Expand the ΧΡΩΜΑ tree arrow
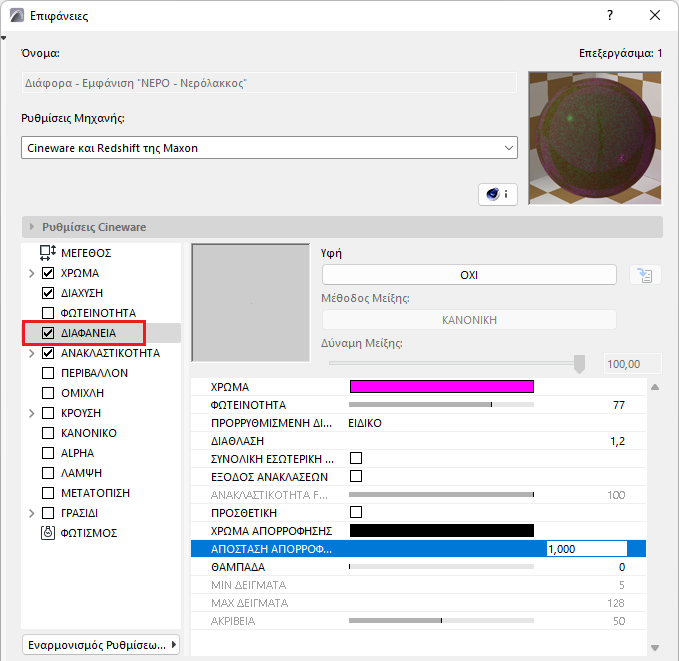 32,273
